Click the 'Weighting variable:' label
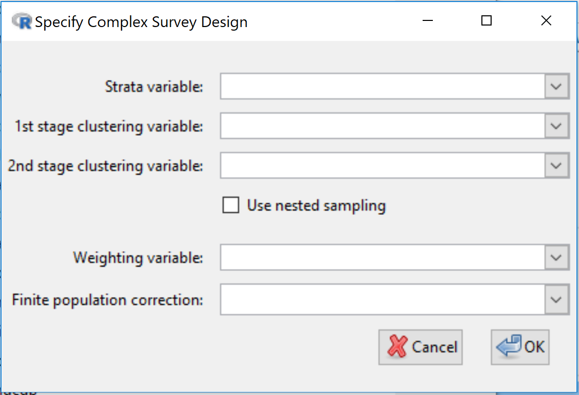 point(138,258)
